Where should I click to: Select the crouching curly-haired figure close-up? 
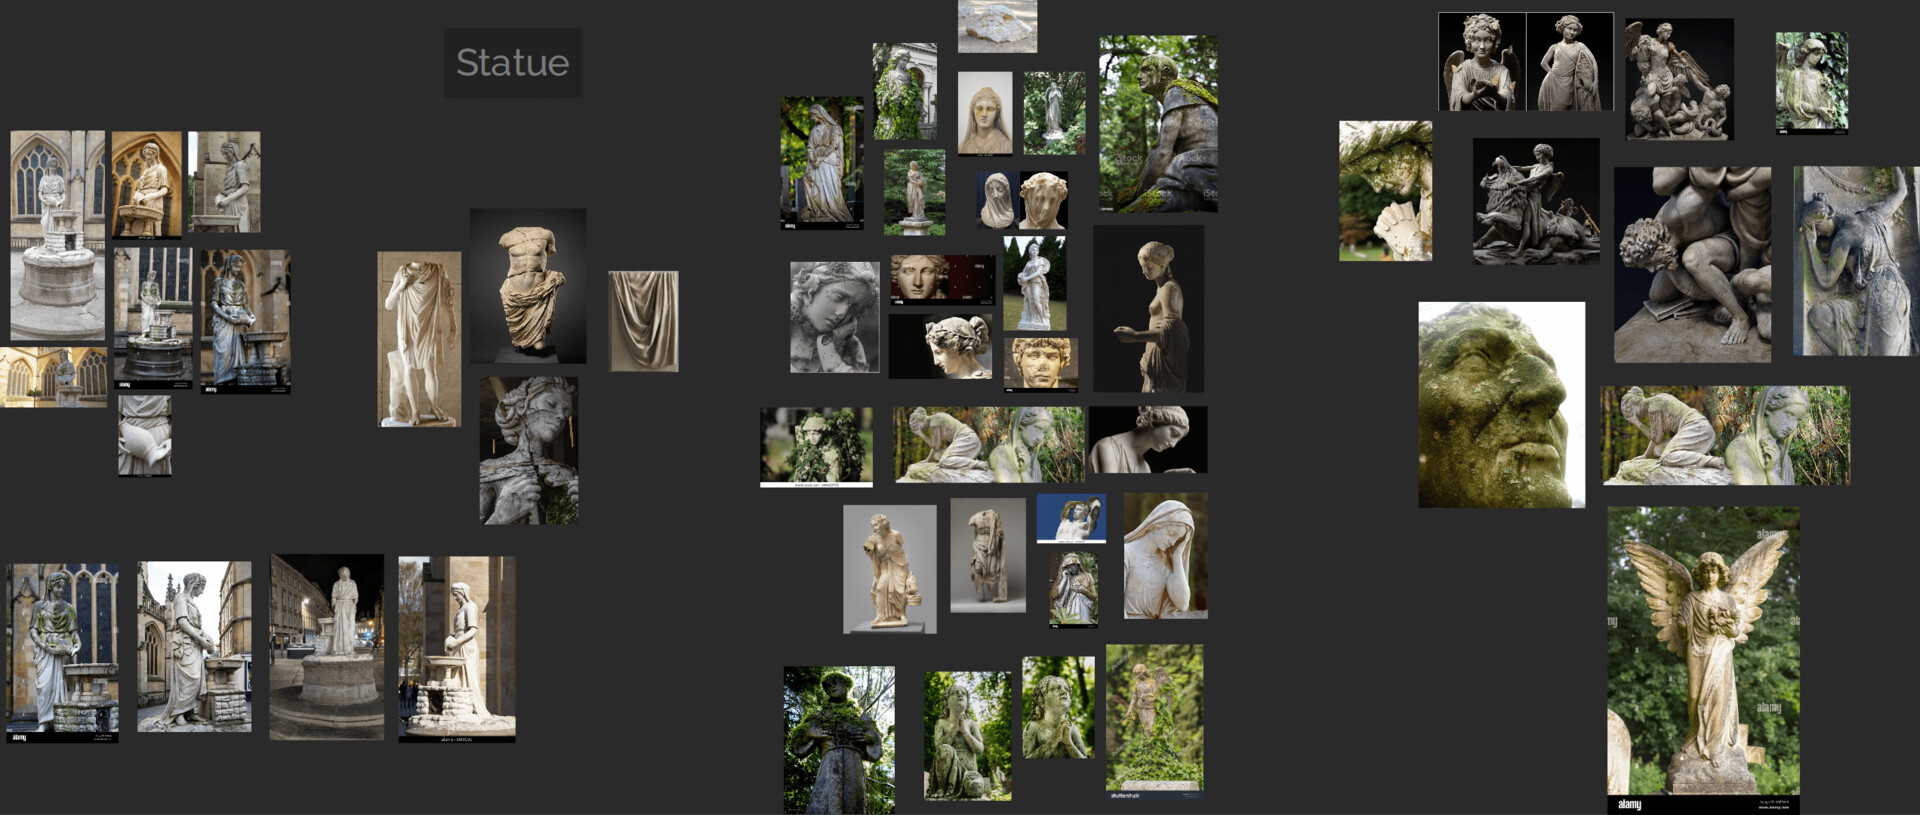click(x=1692, y=264)
